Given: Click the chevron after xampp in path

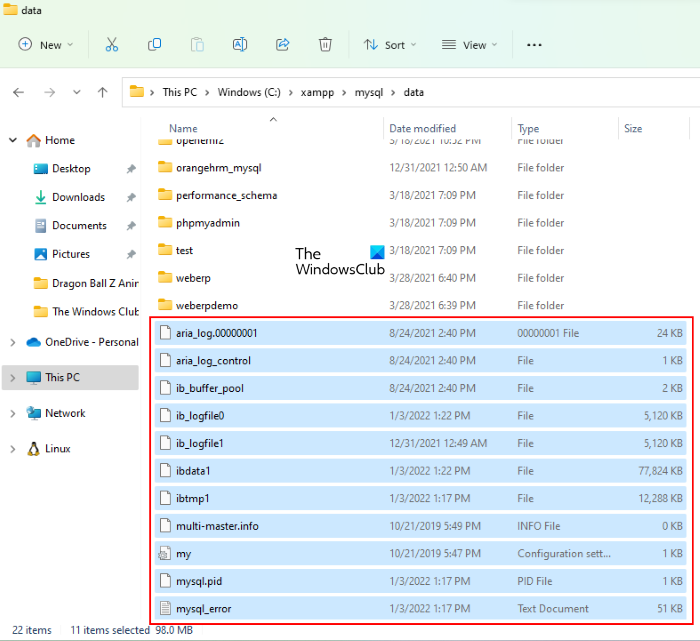Looking at the screenshot, I should pyautogui.click(x=344, y=92).
